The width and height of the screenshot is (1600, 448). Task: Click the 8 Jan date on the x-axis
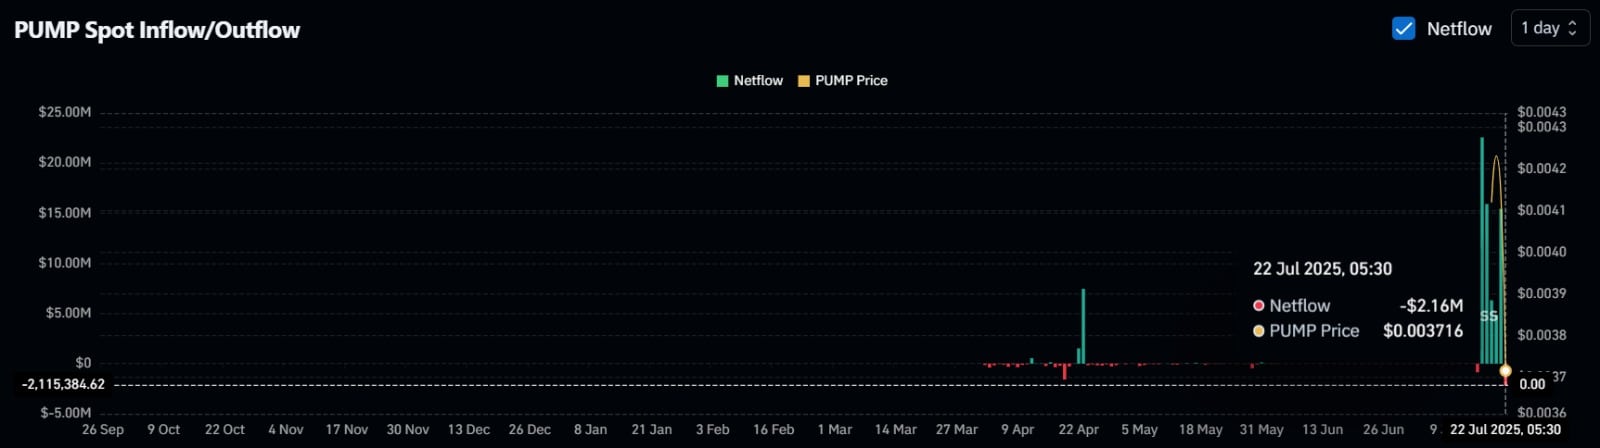(590, 430)
